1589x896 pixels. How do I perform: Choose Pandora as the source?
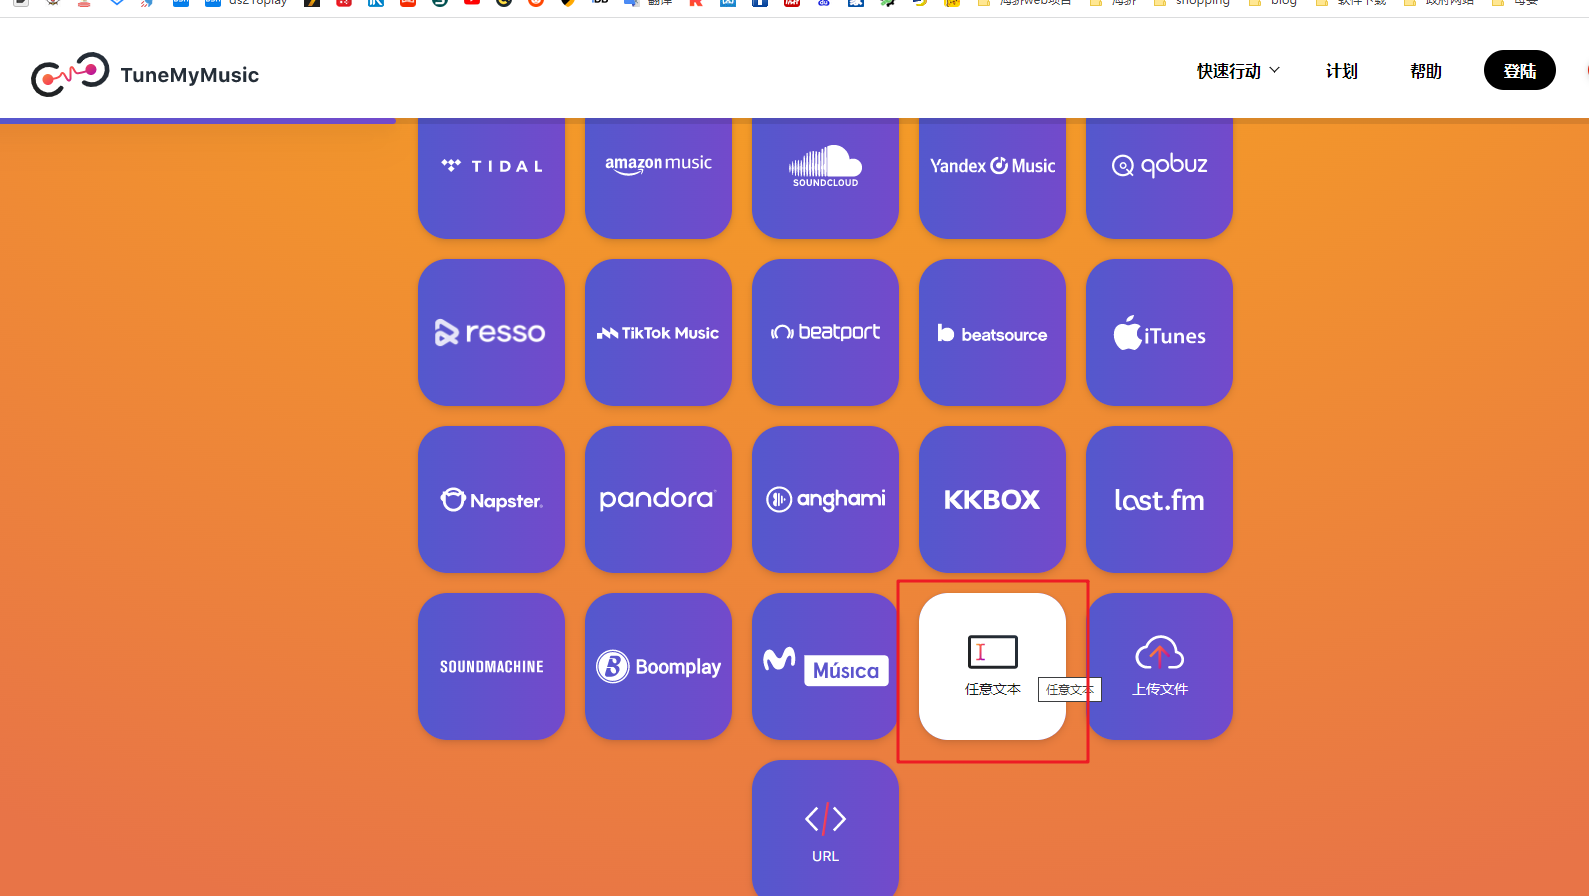[658, 499]
